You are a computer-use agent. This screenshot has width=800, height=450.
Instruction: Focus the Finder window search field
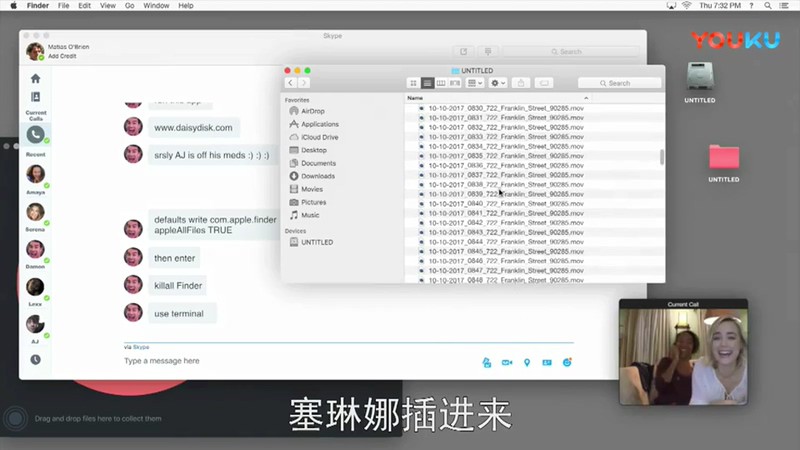click(x=619, y=83)
